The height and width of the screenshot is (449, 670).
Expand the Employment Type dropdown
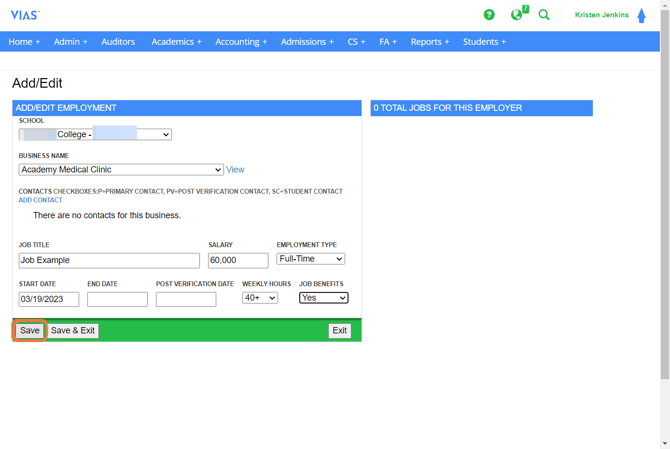click(x=310, y=259)
